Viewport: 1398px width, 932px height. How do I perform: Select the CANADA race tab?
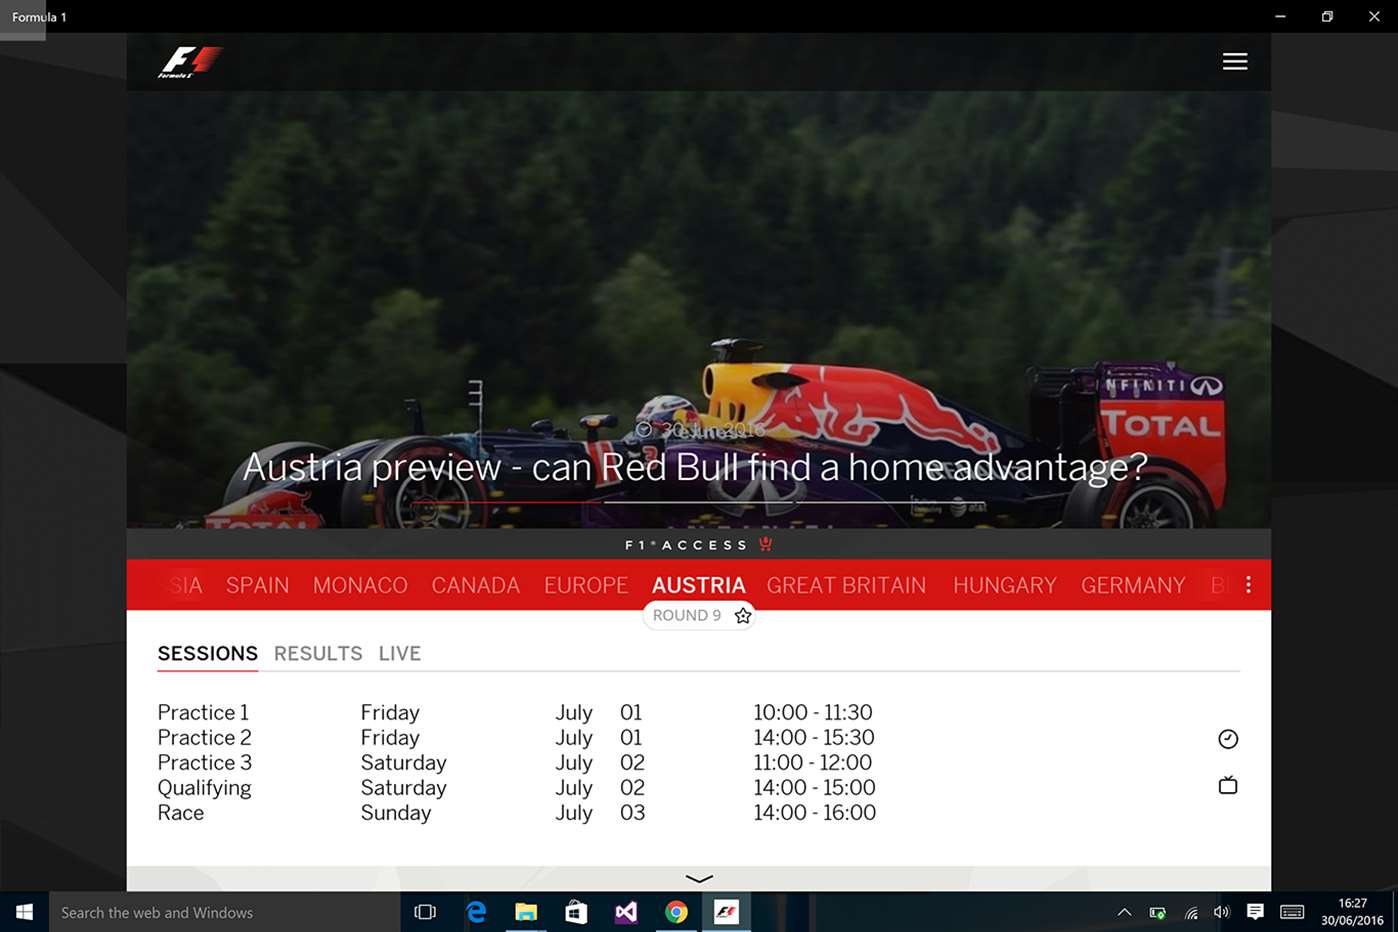coord(476,585)
